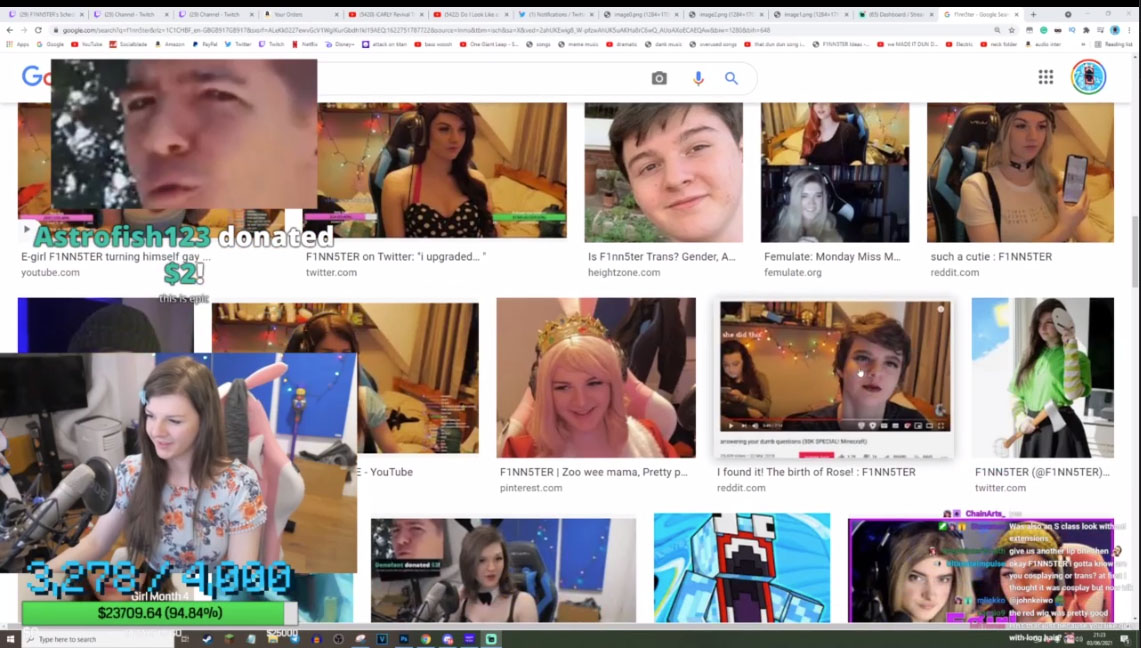Switch to the image1.png tab

pyautogui.click(x=812, y=15)
